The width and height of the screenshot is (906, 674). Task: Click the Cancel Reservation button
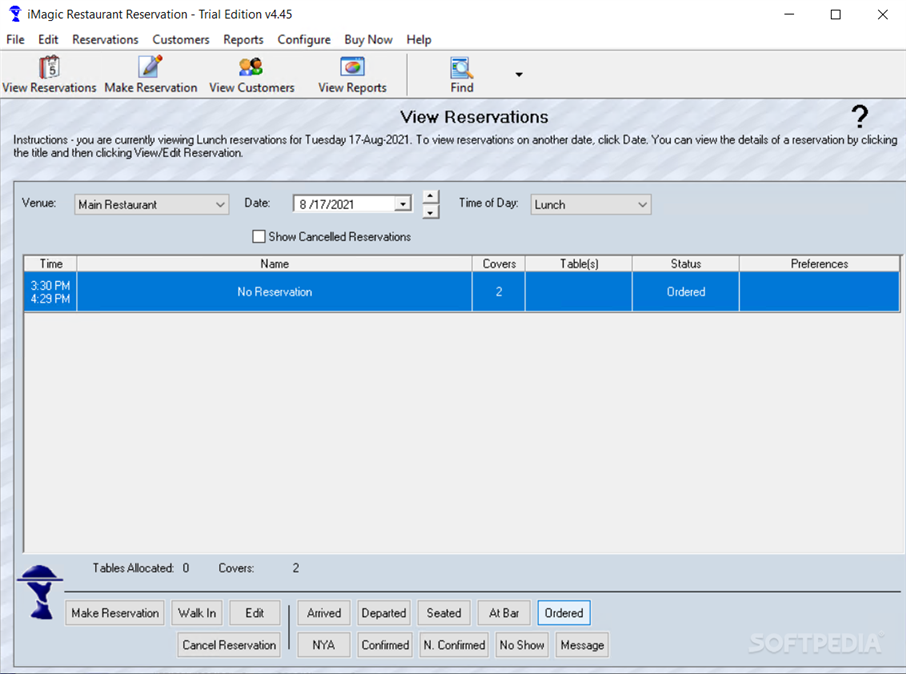tap(229, 645)
